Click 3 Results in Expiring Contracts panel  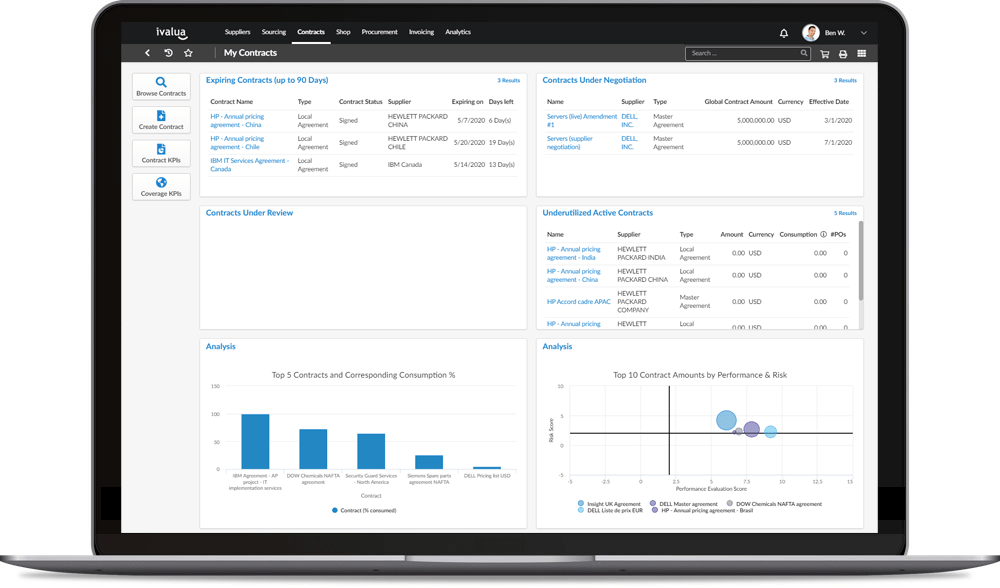(x=508, y=80)
